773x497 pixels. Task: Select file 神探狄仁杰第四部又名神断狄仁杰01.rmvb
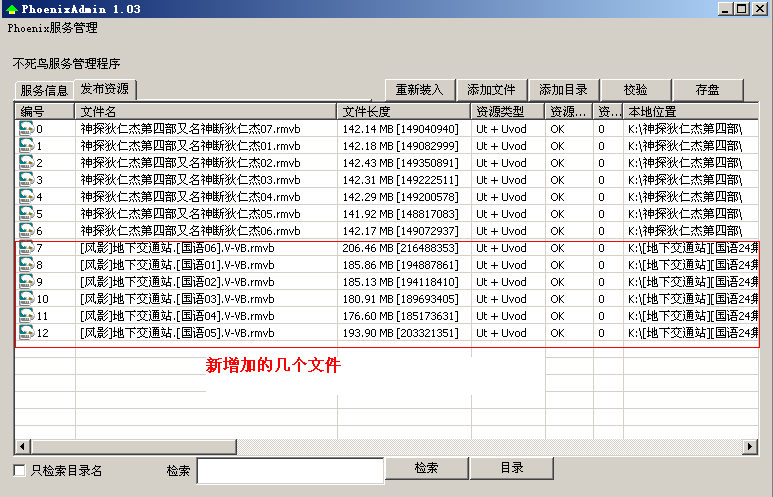click(x=190, y=146)
